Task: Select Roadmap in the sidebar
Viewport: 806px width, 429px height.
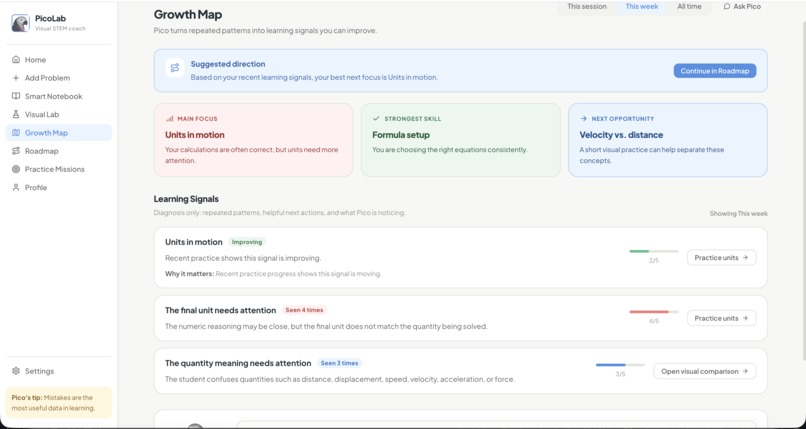Action: pyautogui.click(x=59, y=151)
